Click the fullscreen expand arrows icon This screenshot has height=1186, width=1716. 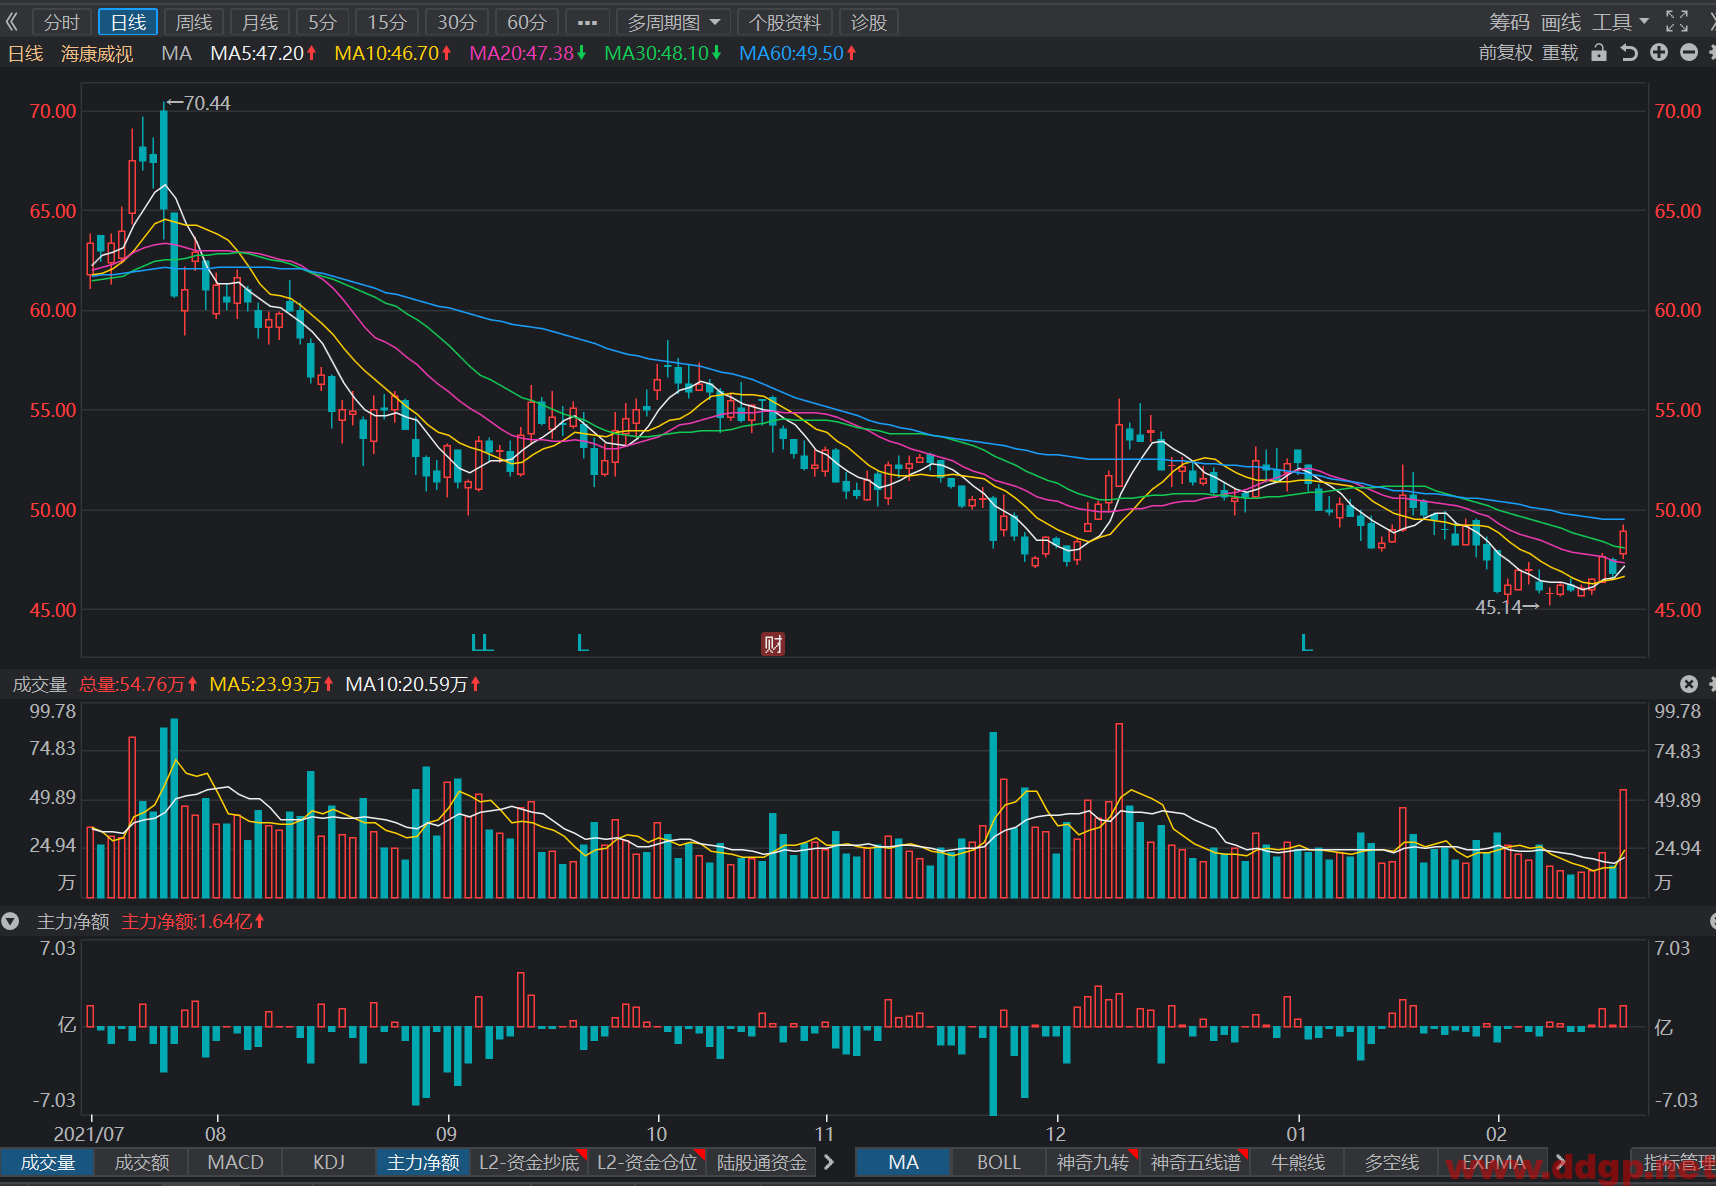1677,21
